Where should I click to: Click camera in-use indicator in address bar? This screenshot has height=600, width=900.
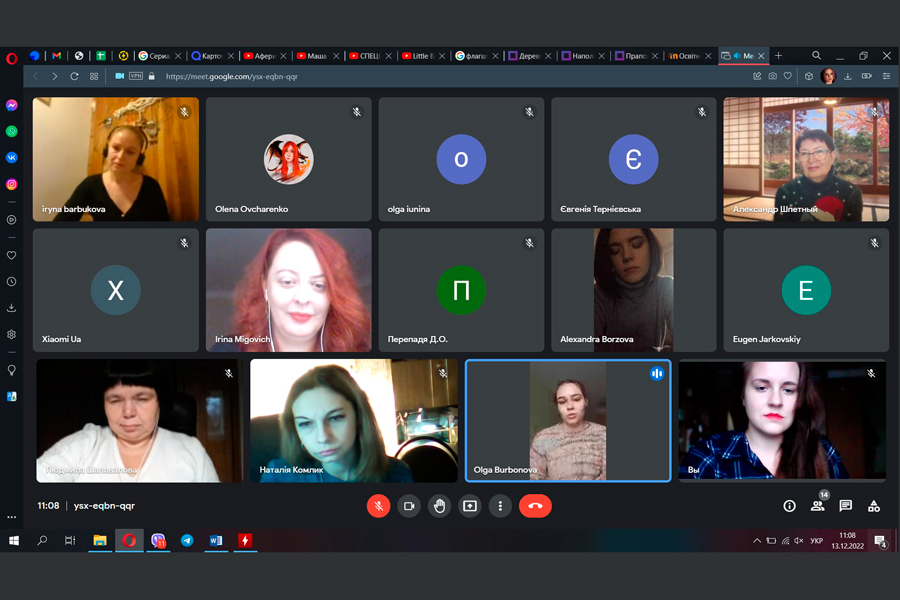point(119,76)
